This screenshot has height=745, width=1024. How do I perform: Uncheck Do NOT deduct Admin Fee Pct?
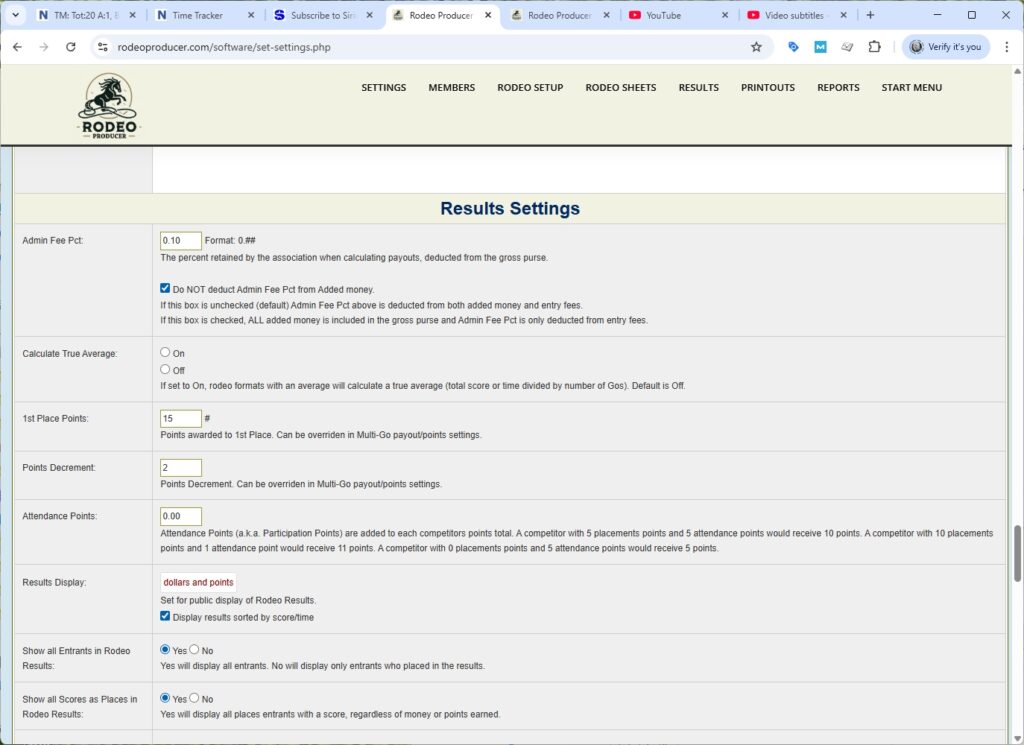coord(165,288)
